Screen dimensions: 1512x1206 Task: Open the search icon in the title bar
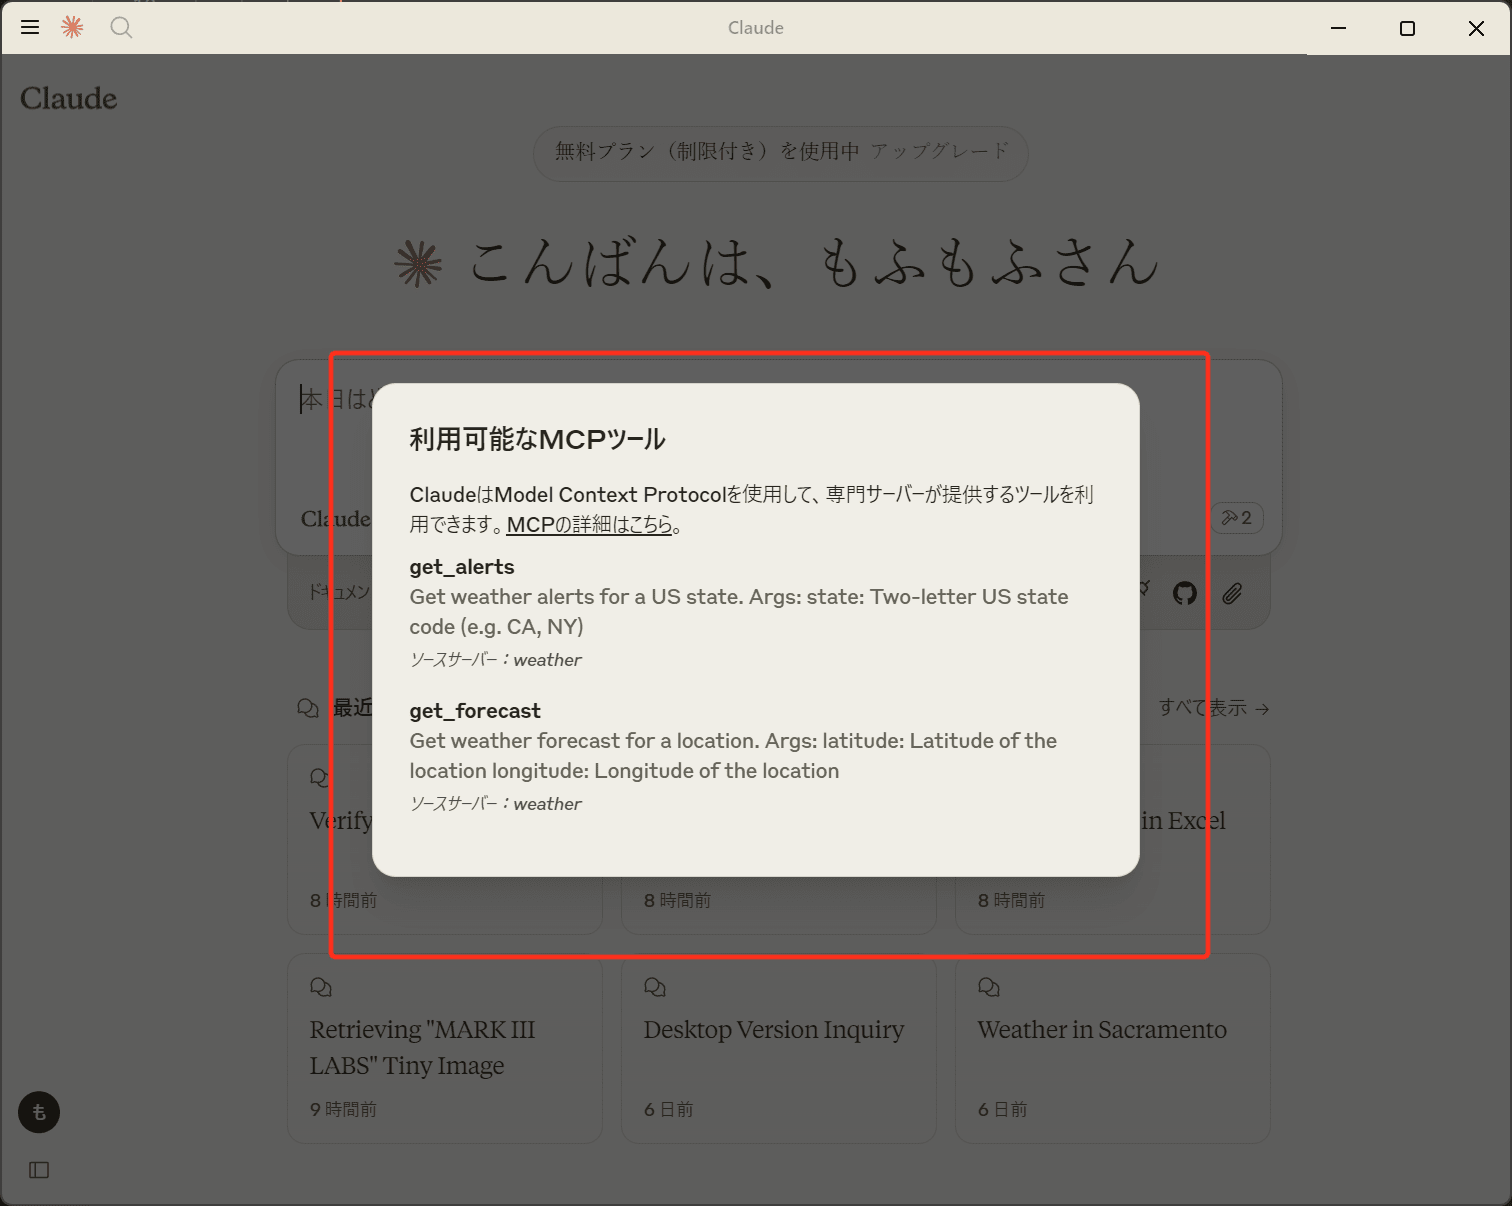point(121,27)
